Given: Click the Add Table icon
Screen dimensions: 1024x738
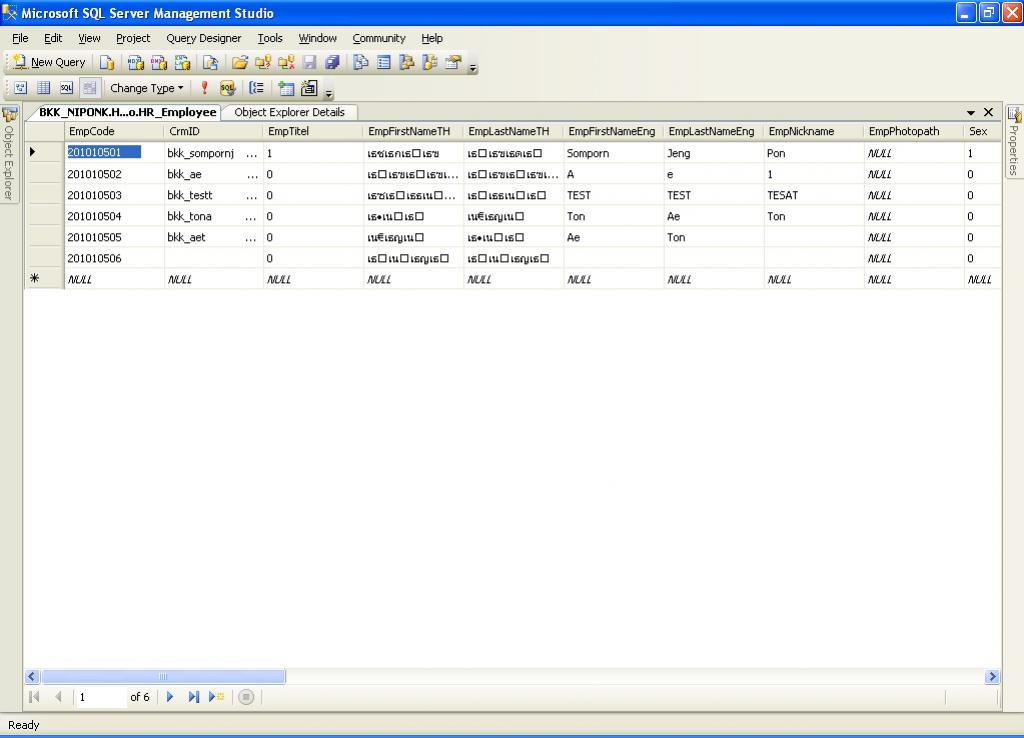Looking at the screenshot, I should pos(286,88).
